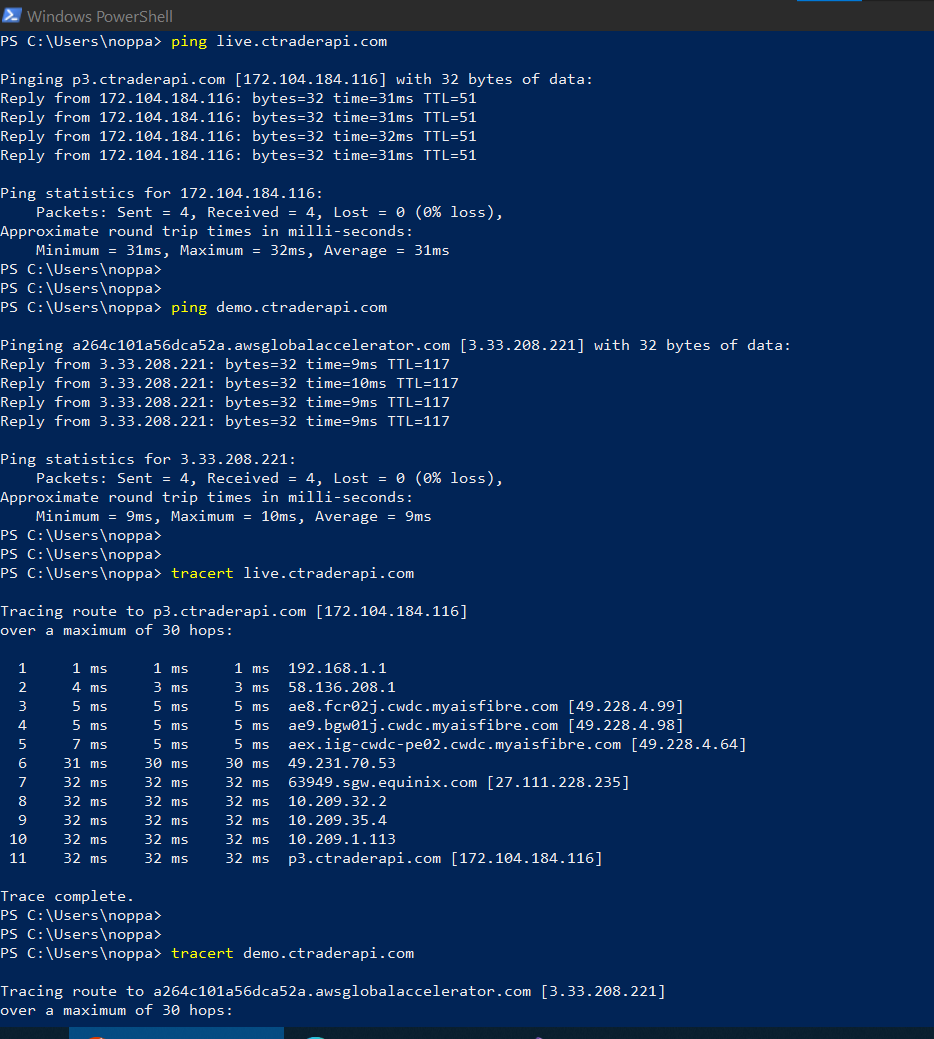Click the 'tracert live.ctraderapi.com' command

tap(292, 573)
